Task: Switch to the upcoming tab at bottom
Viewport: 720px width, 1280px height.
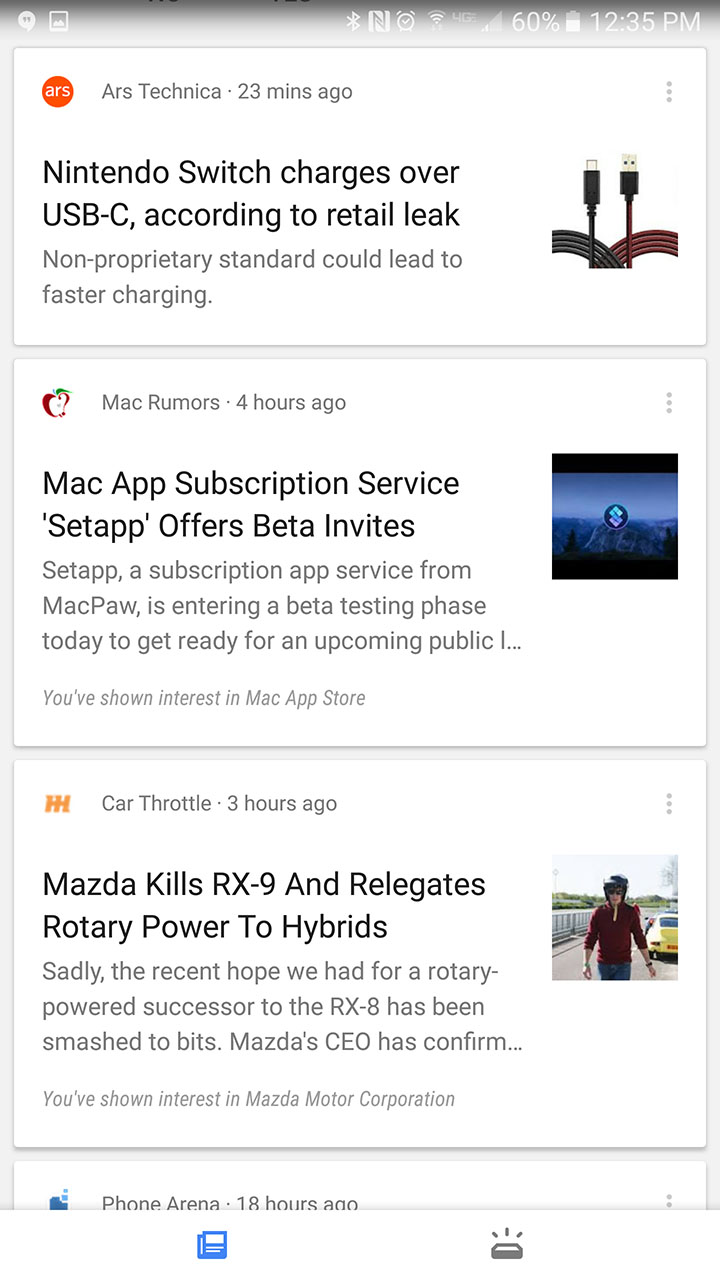Action: click(507, 1245)
